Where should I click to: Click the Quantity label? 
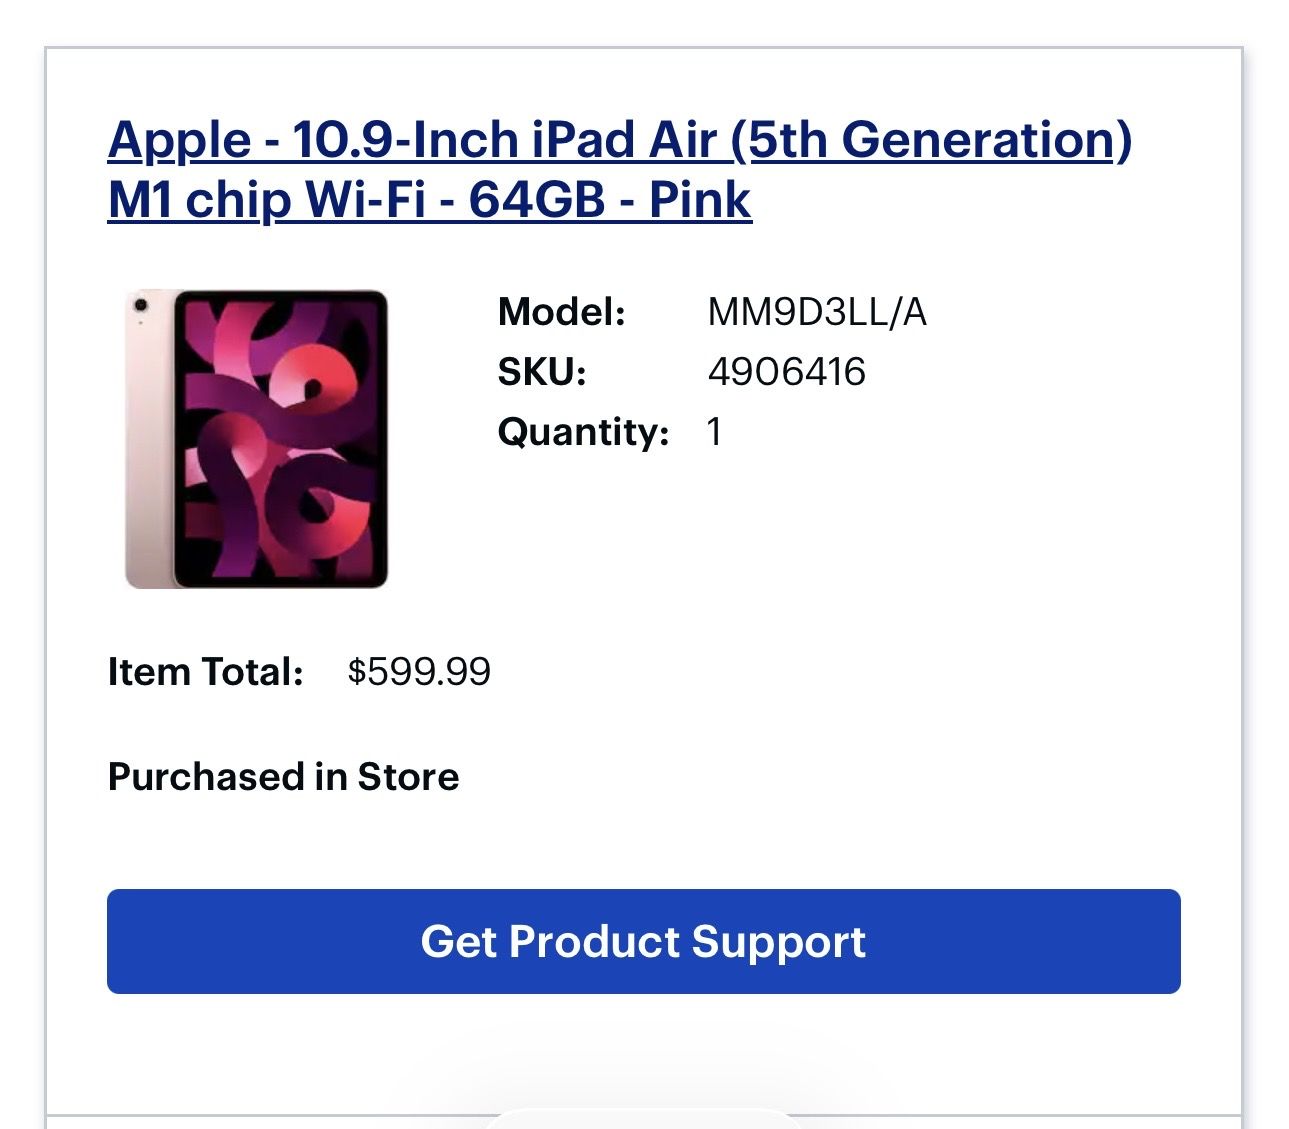coord(583,432)
